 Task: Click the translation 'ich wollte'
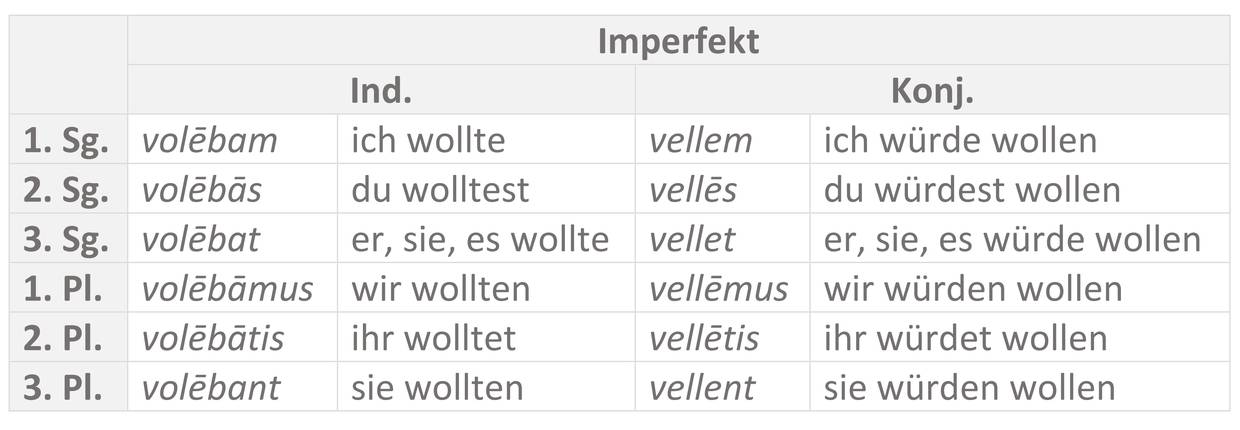(x=428, y=140)
